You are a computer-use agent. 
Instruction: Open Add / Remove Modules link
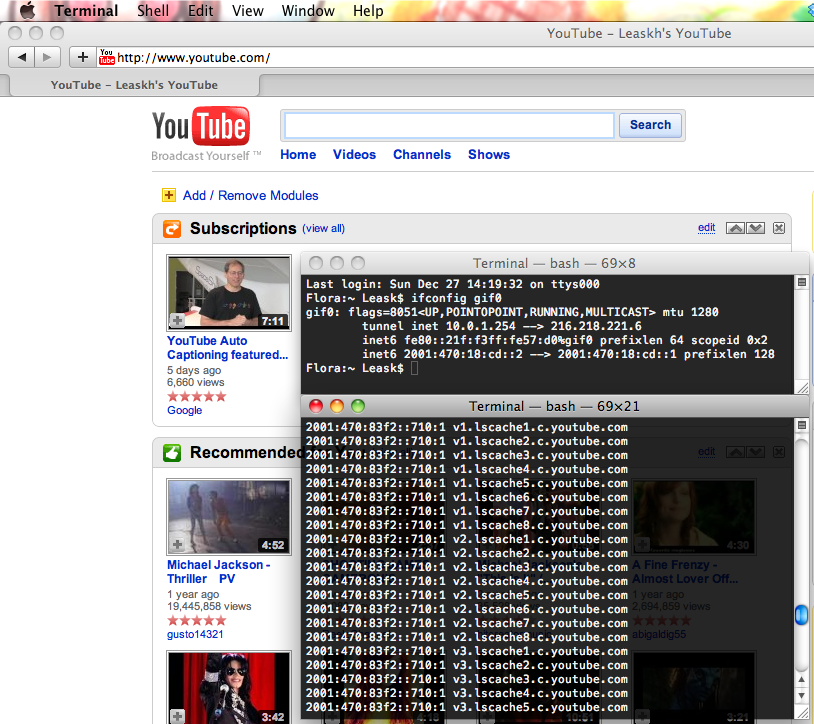250,196
